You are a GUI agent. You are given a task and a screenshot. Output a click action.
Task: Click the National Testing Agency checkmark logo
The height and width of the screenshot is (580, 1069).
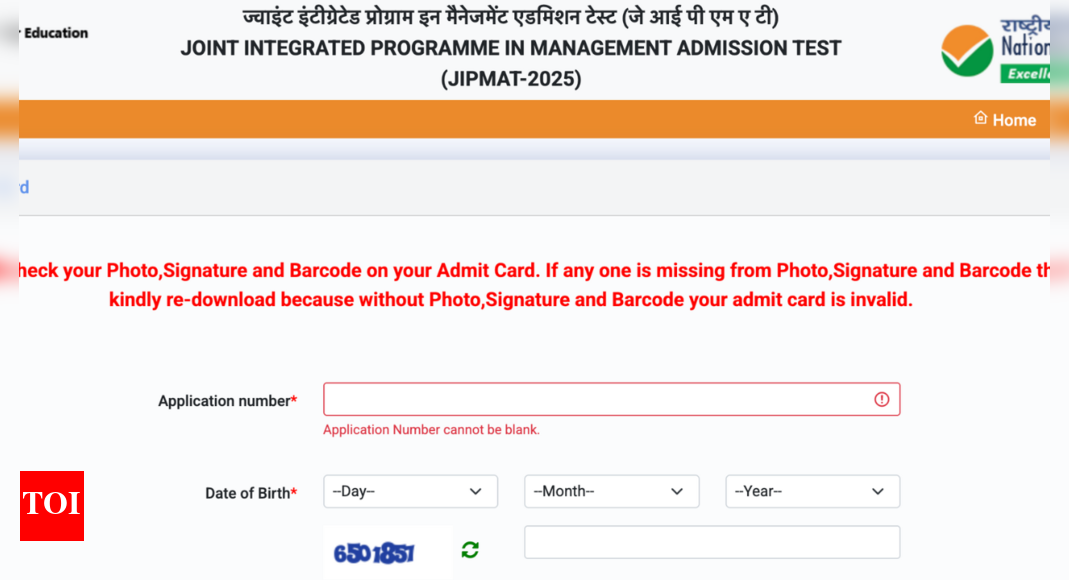[x=967, y=51]
